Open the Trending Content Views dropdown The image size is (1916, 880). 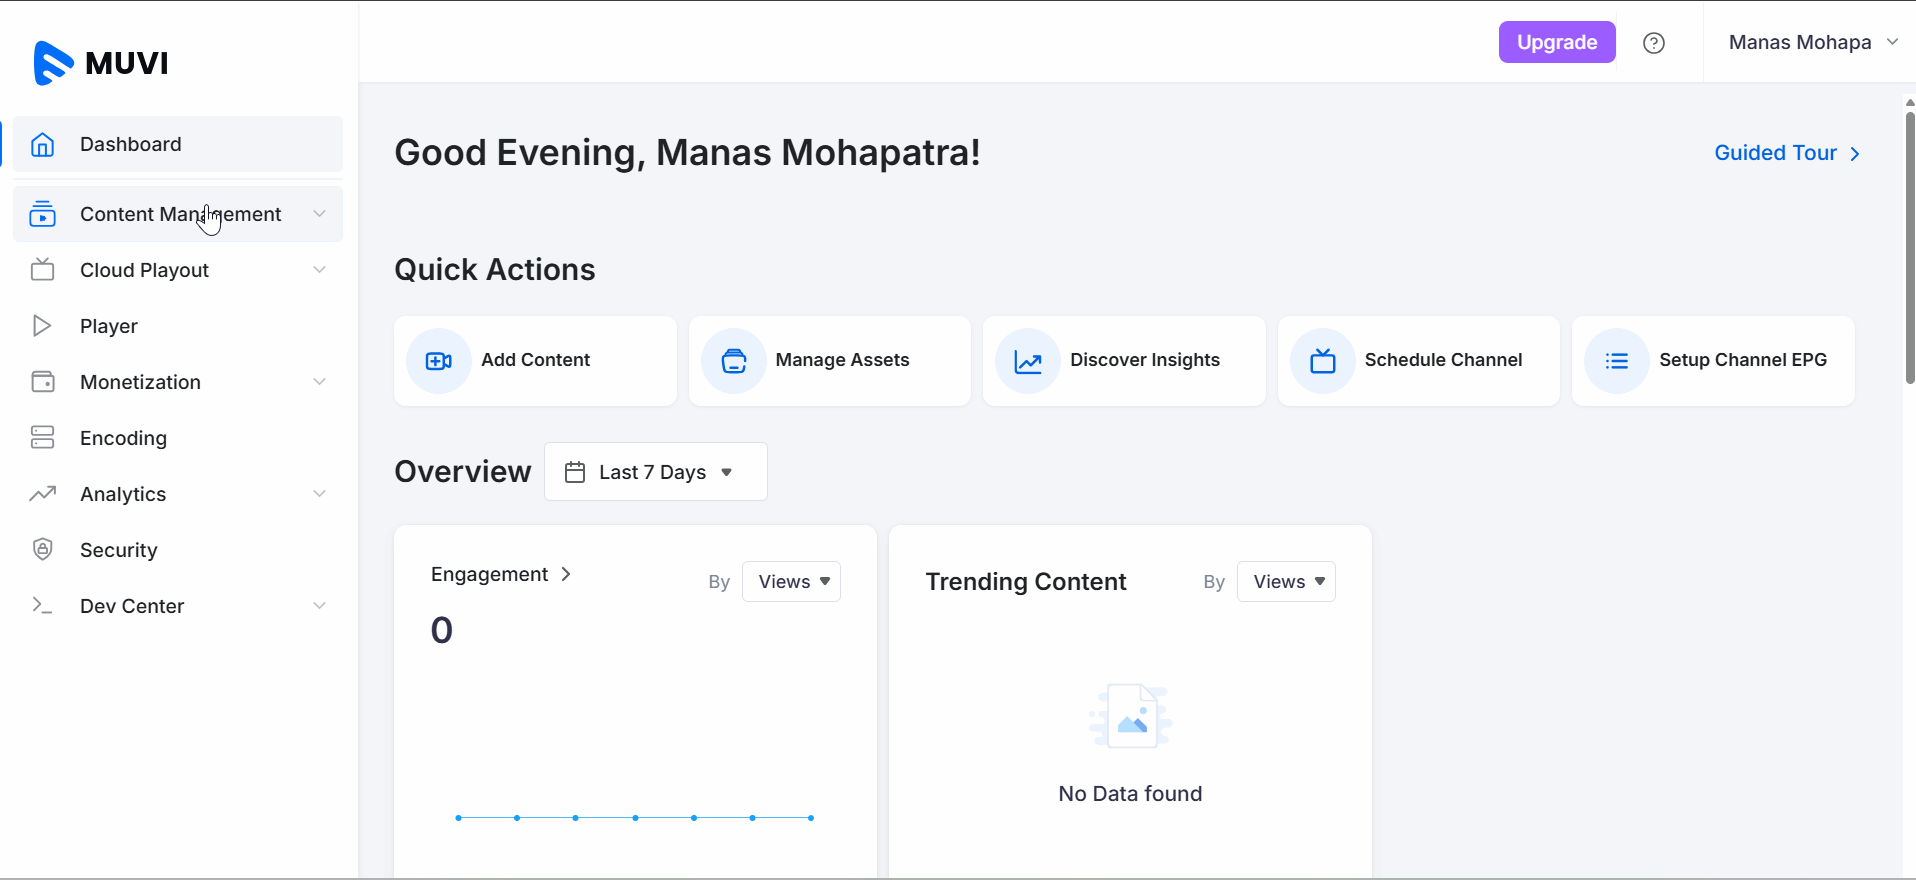[x=1286, y=582]
